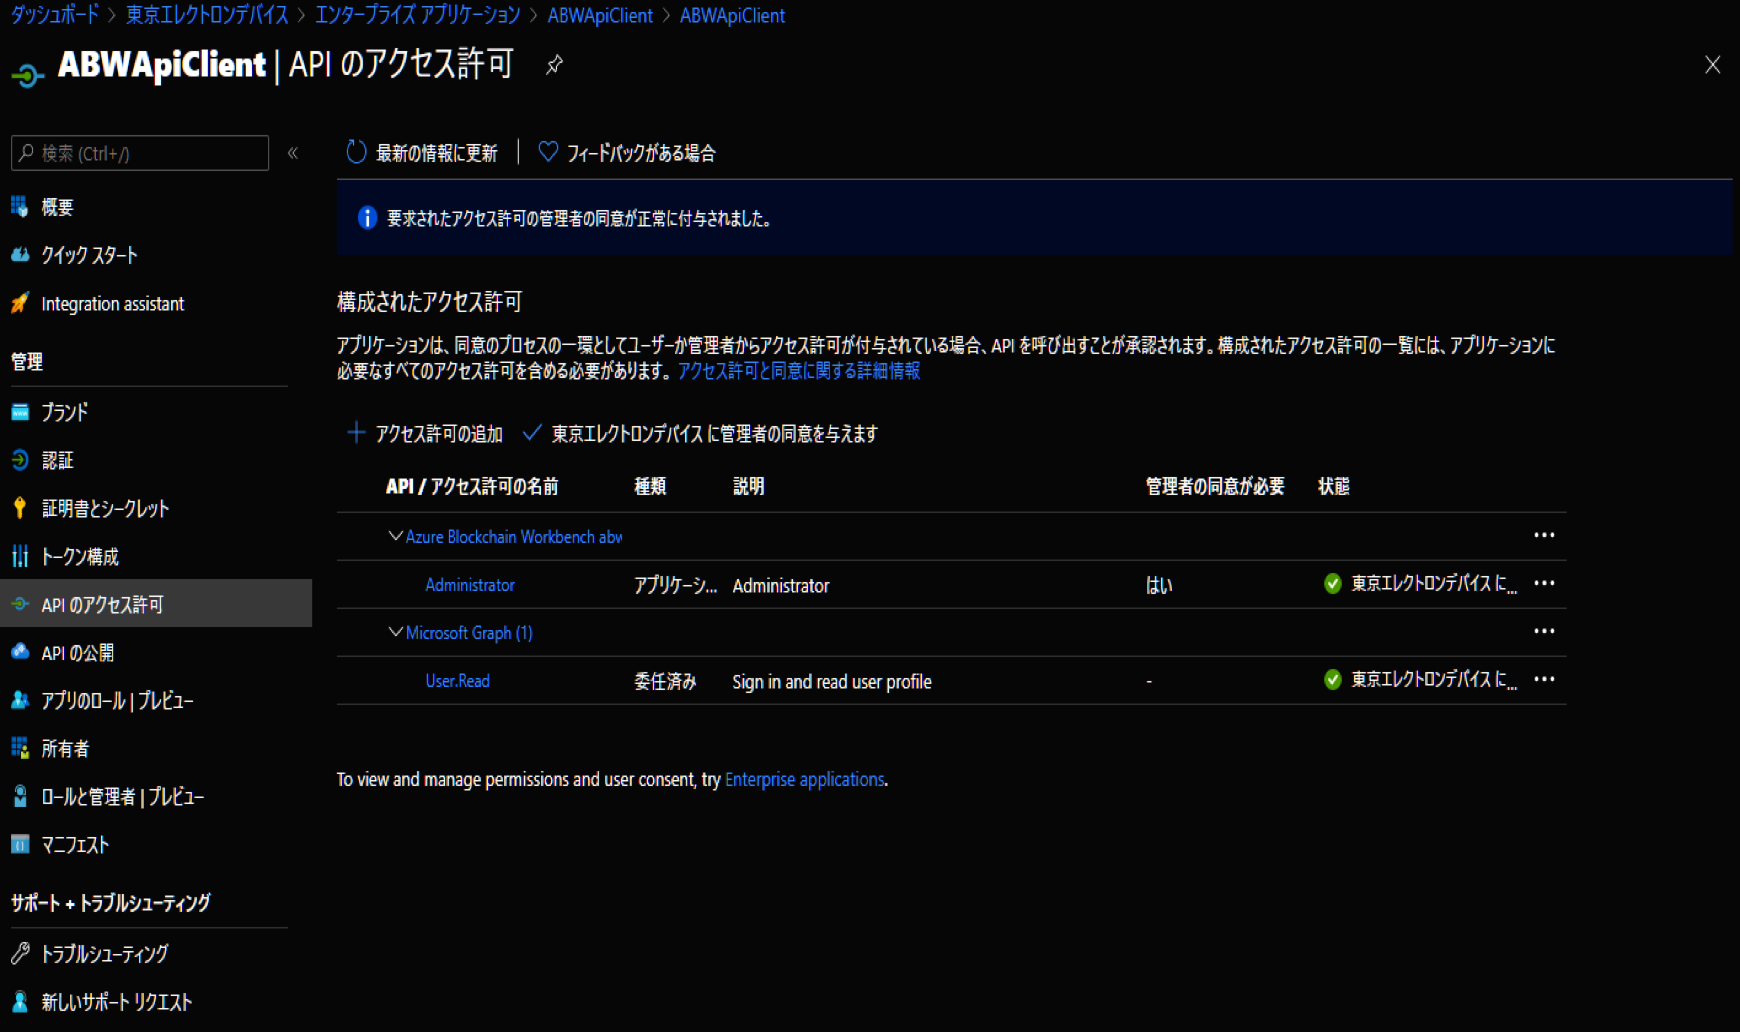Open the Enterprise applications link
The image size is (1740, 1032).
pyautogui.click(x=805, y=779)
